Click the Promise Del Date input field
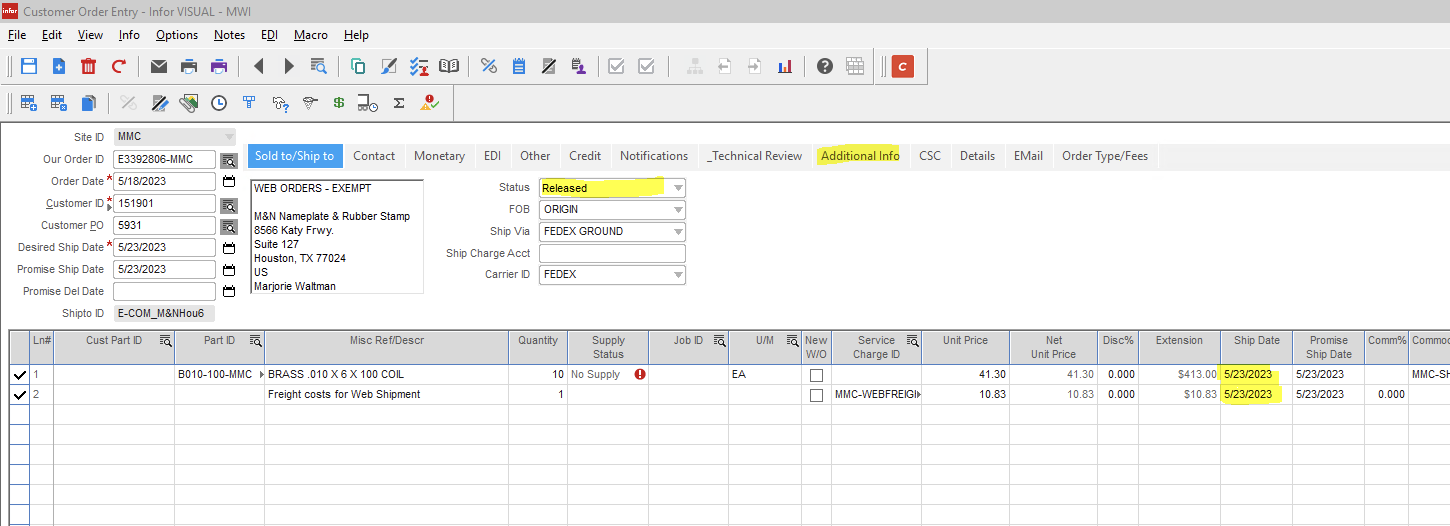The height and width of the screenshot is (526, 1450). pyautogui.click(x=165, y=292)
